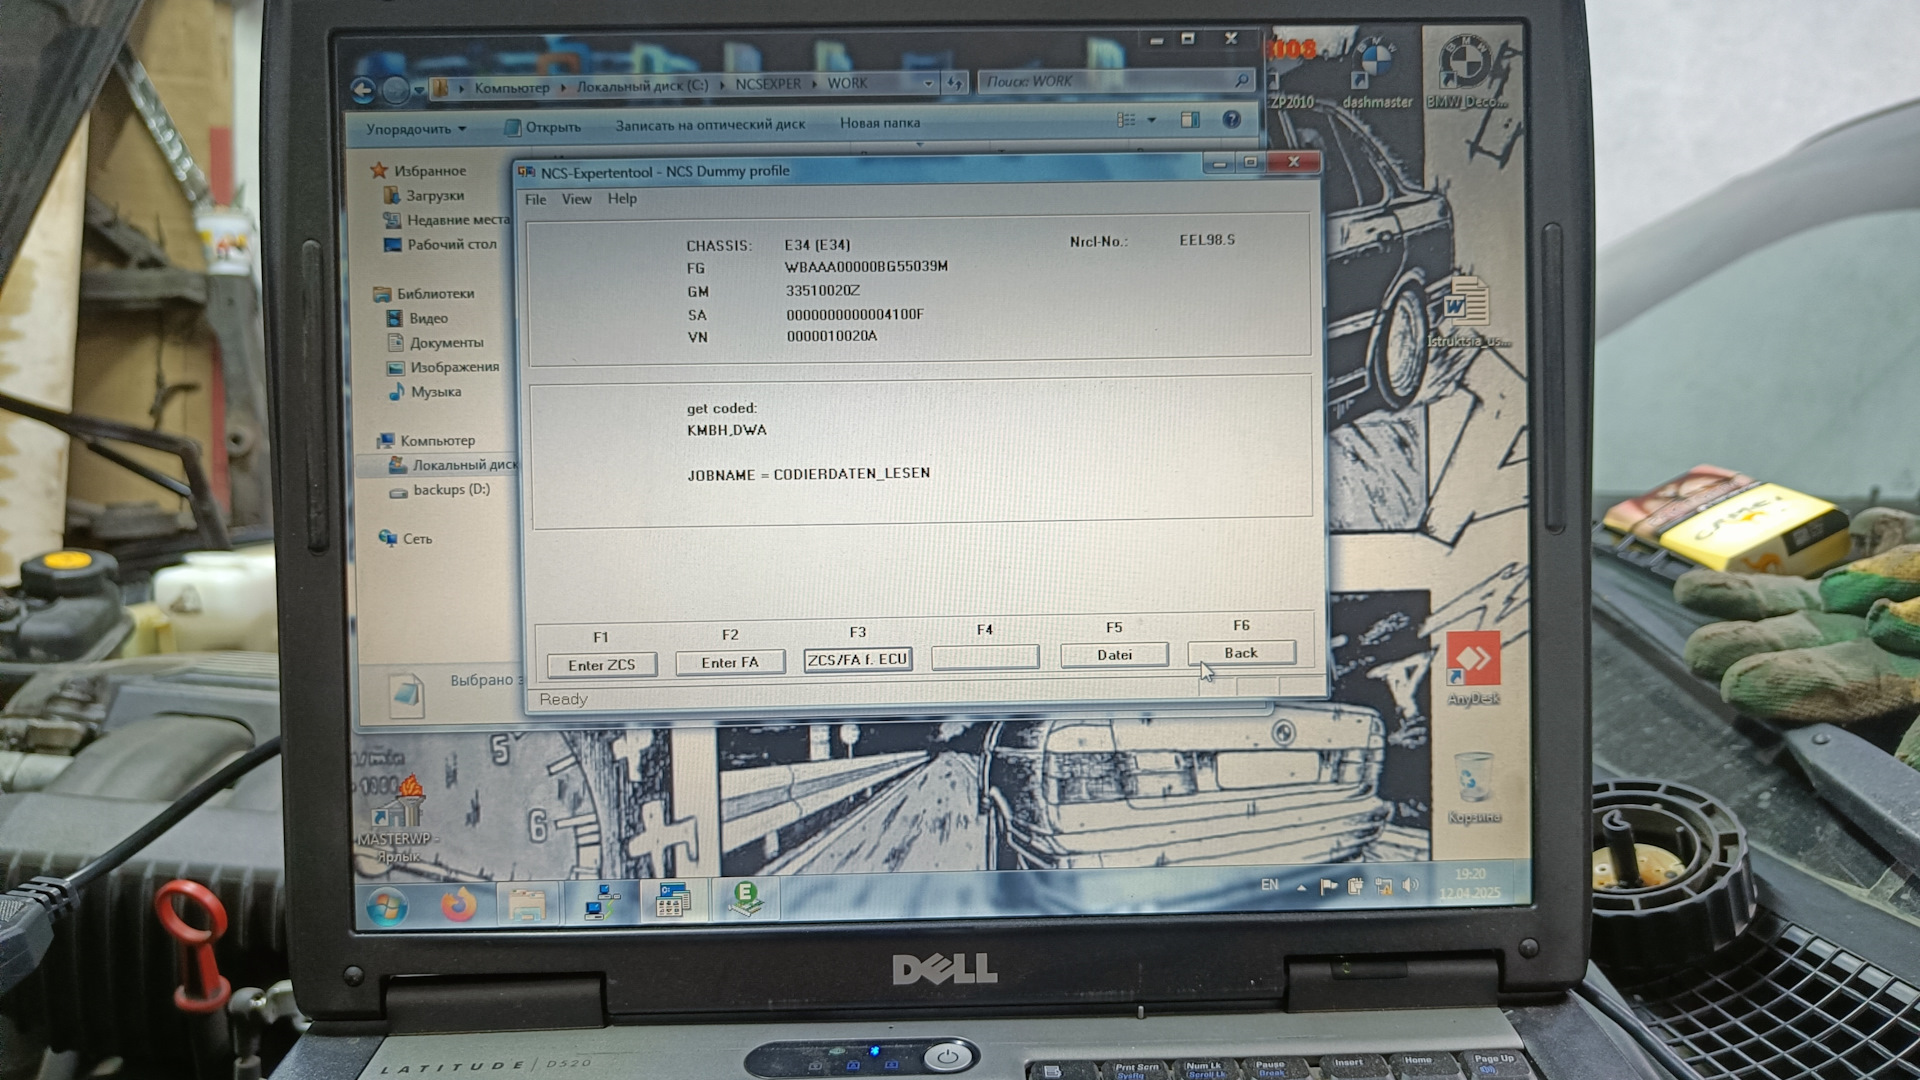Open the Упорядочить dropdown menu
Viewport: 1920px width, 1080px height.
coord(415,129)
